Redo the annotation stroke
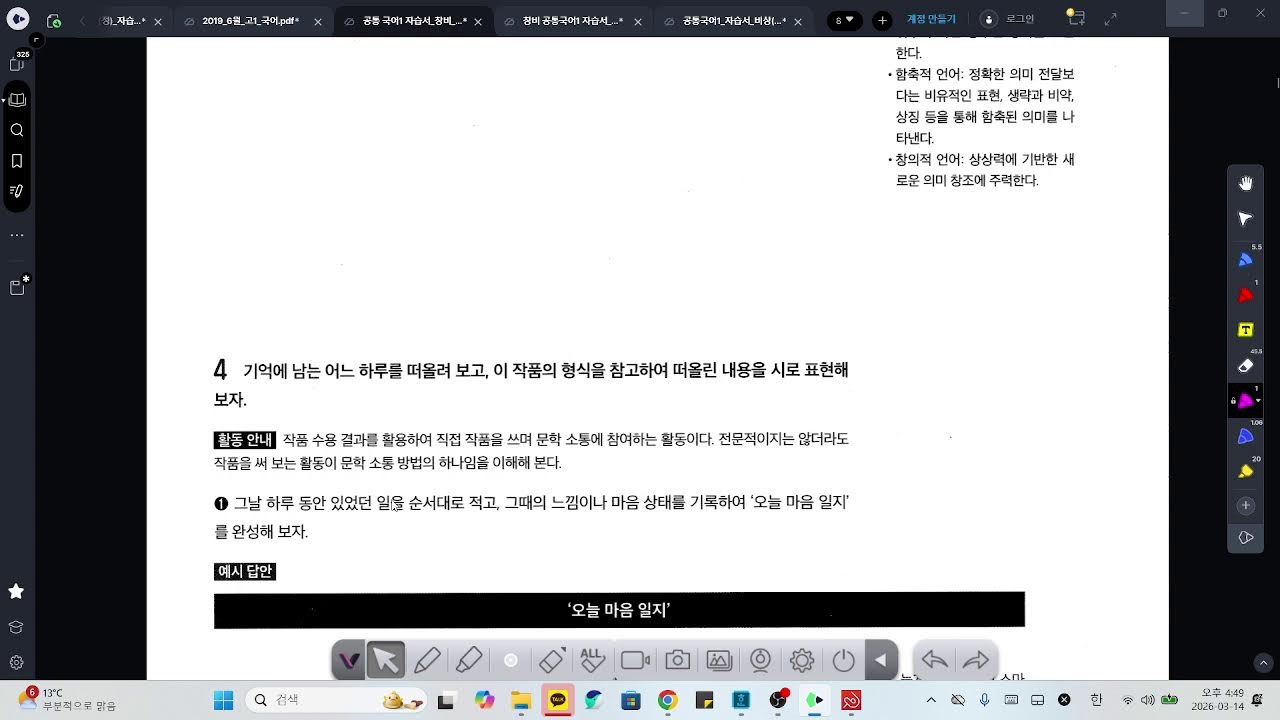The height and width of the screenshot is (720, 1280). click(975, 660)
